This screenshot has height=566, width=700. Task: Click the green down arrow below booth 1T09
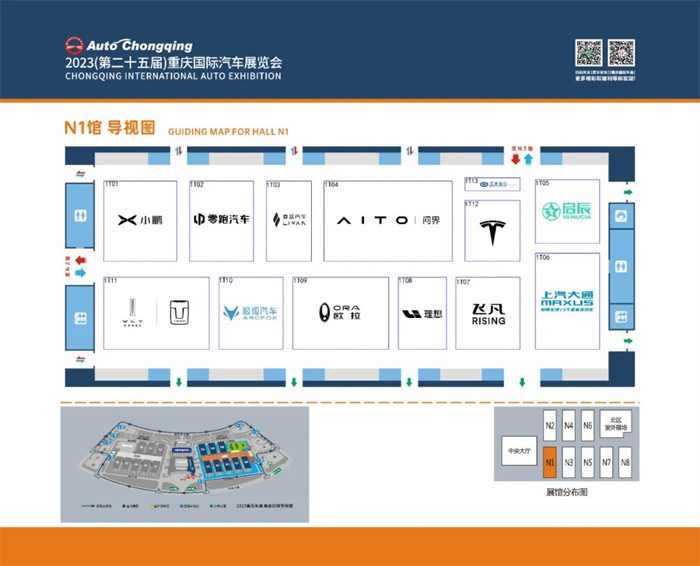click(x=294, y=382)
